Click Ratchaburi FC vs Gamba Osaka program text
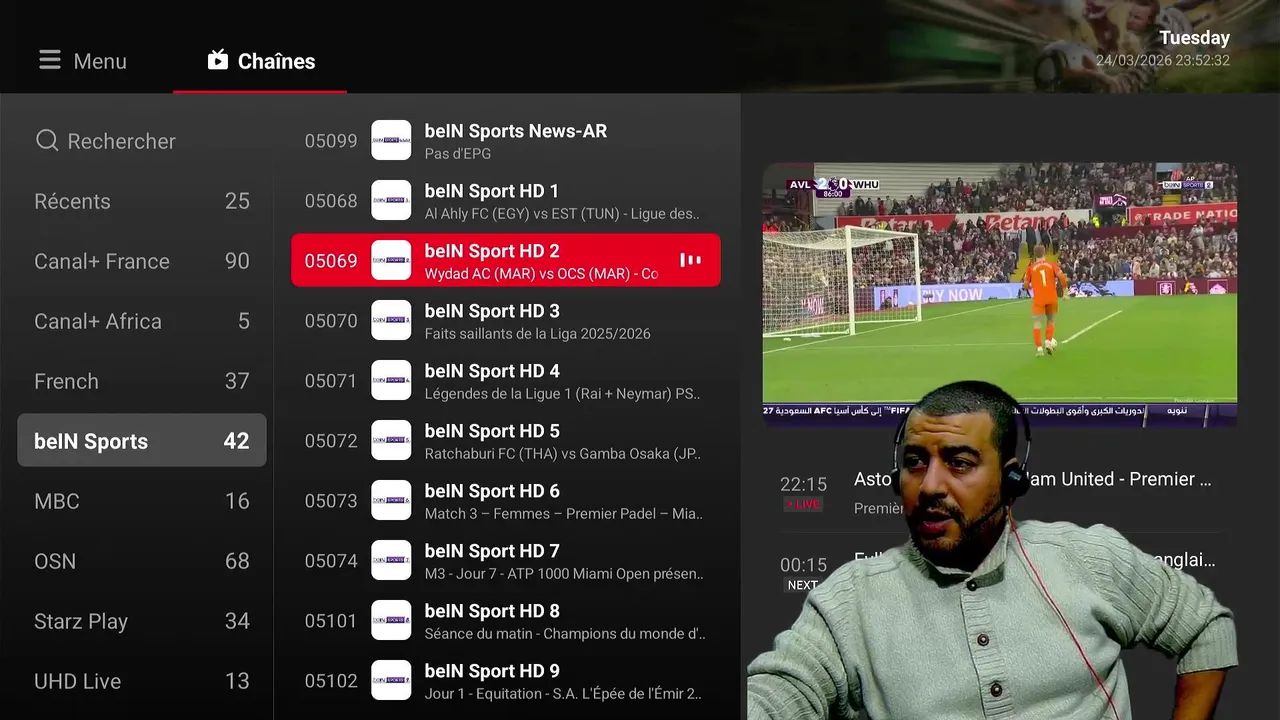The width and height of the screenshot is (1280, 720). (x=562, y=454)
